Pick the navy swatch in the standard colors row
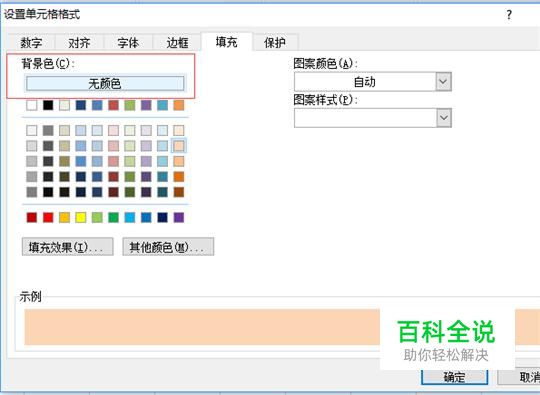 pyautogui.click(x=163, y=217)
